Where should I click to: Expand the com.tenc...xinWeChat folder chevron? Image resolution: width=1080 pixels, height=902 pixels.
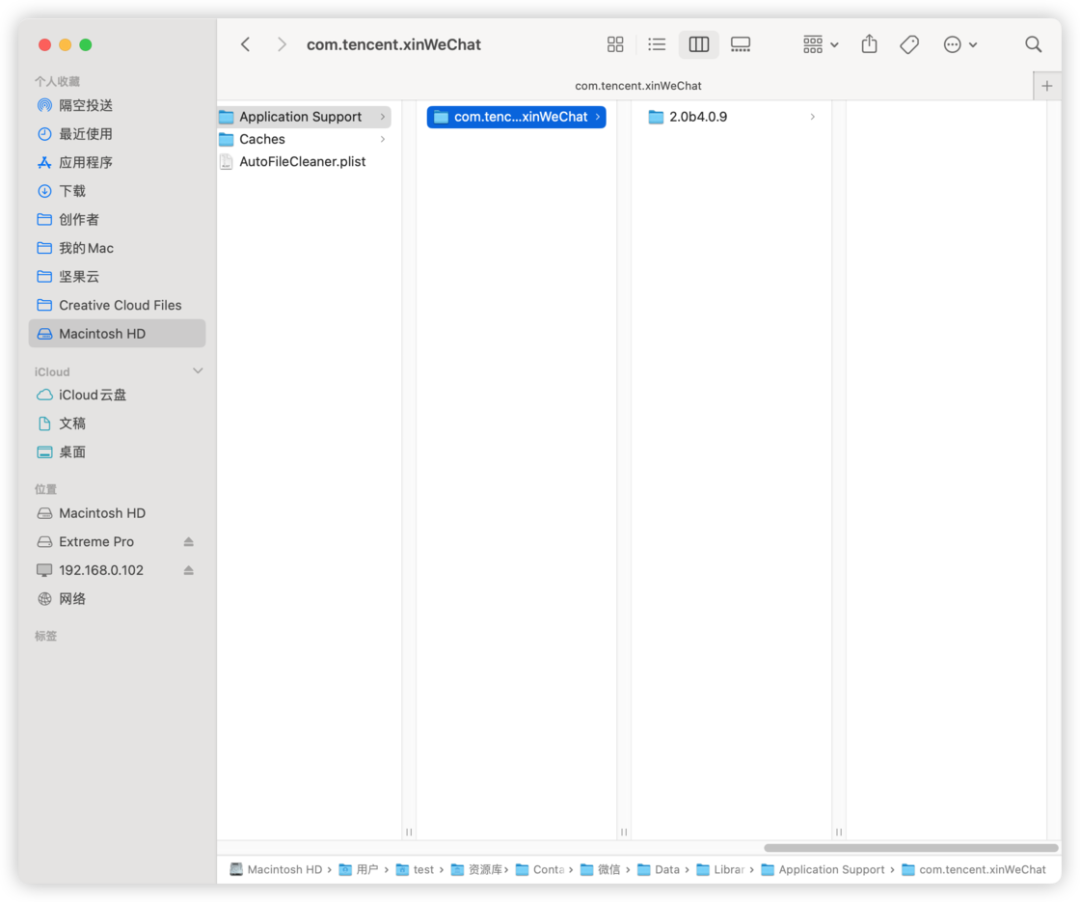tap(598, 117)
